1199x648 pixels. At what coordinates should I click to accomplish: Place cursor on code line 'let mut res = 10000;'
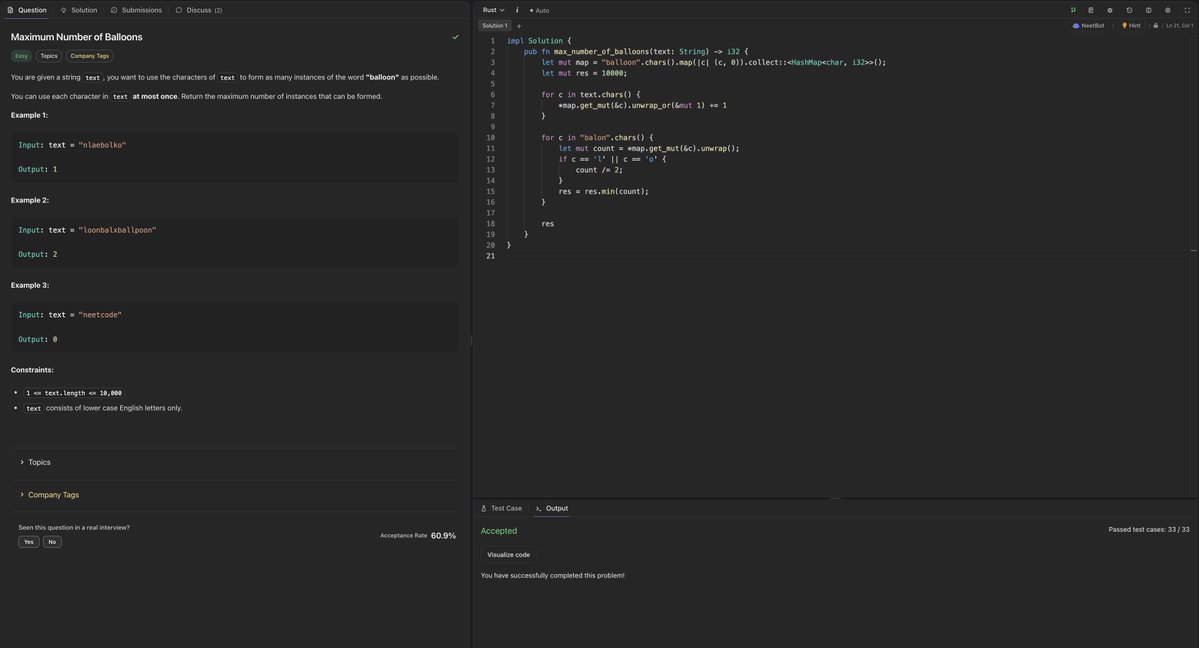pyautogui.click(x=584, y=73)
